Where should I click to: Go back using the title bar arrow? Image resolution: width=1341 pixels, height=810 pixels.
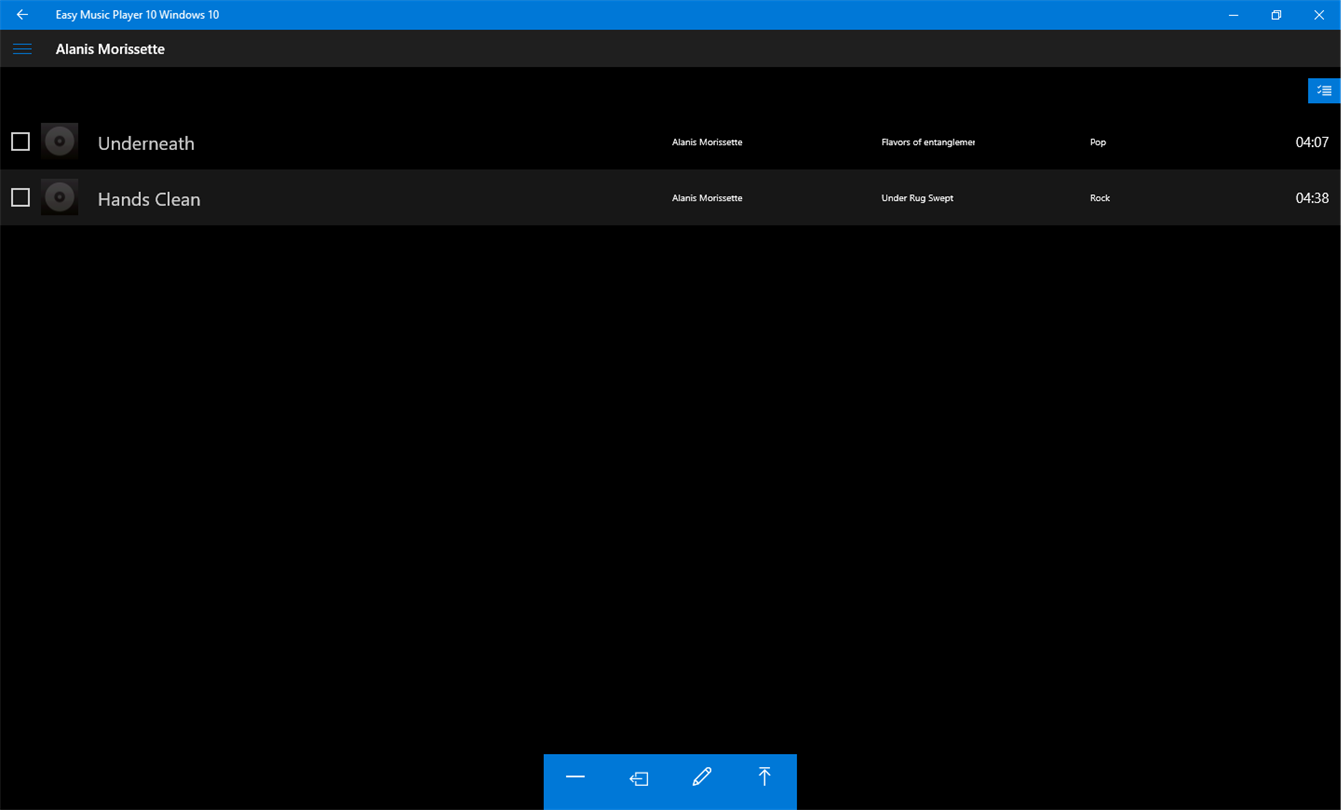tap(22, 15)
